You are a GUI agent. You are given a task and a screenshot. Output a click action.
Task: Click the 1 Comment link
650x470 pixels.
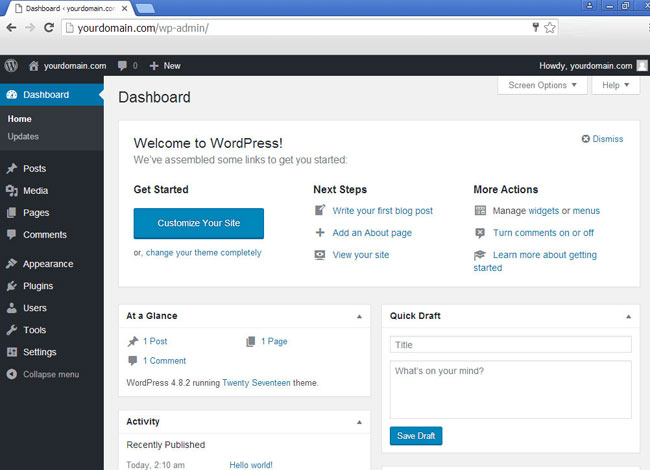165,361
